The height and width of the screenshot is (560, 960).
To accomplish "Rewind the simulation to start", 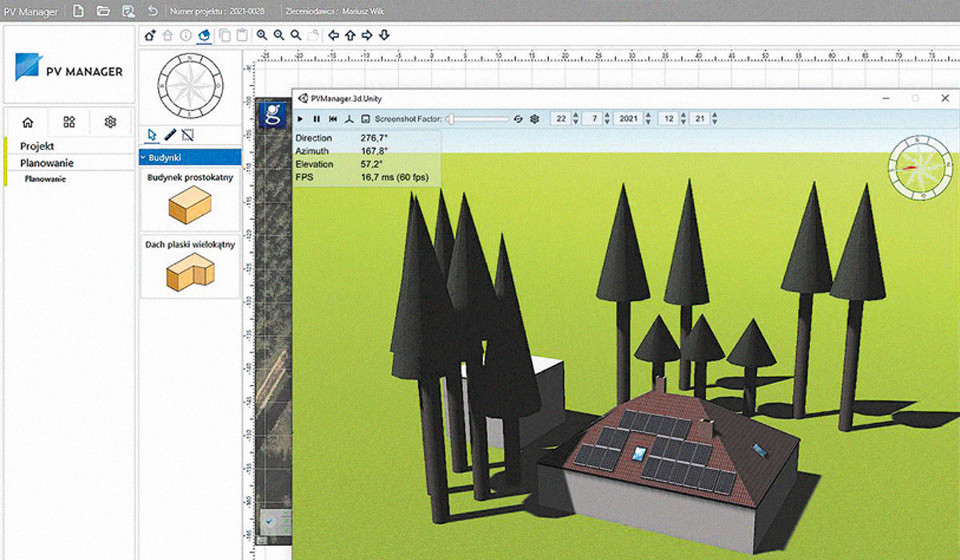I will [333, 119].
